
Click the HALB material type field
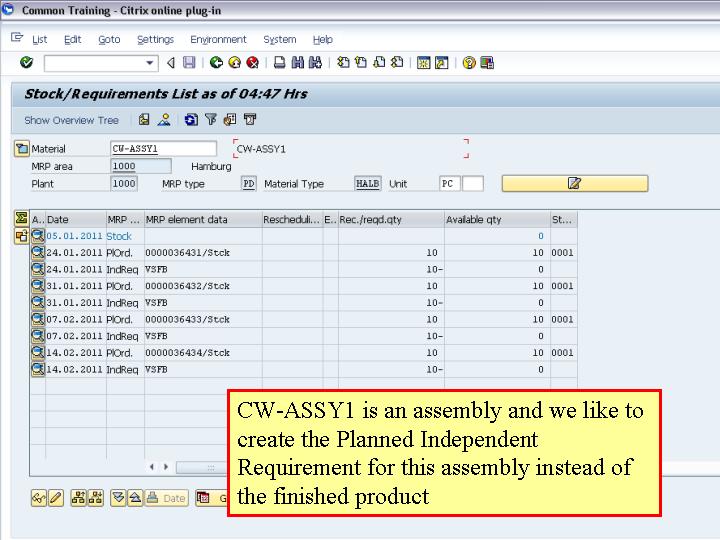[x=368, y=184]
